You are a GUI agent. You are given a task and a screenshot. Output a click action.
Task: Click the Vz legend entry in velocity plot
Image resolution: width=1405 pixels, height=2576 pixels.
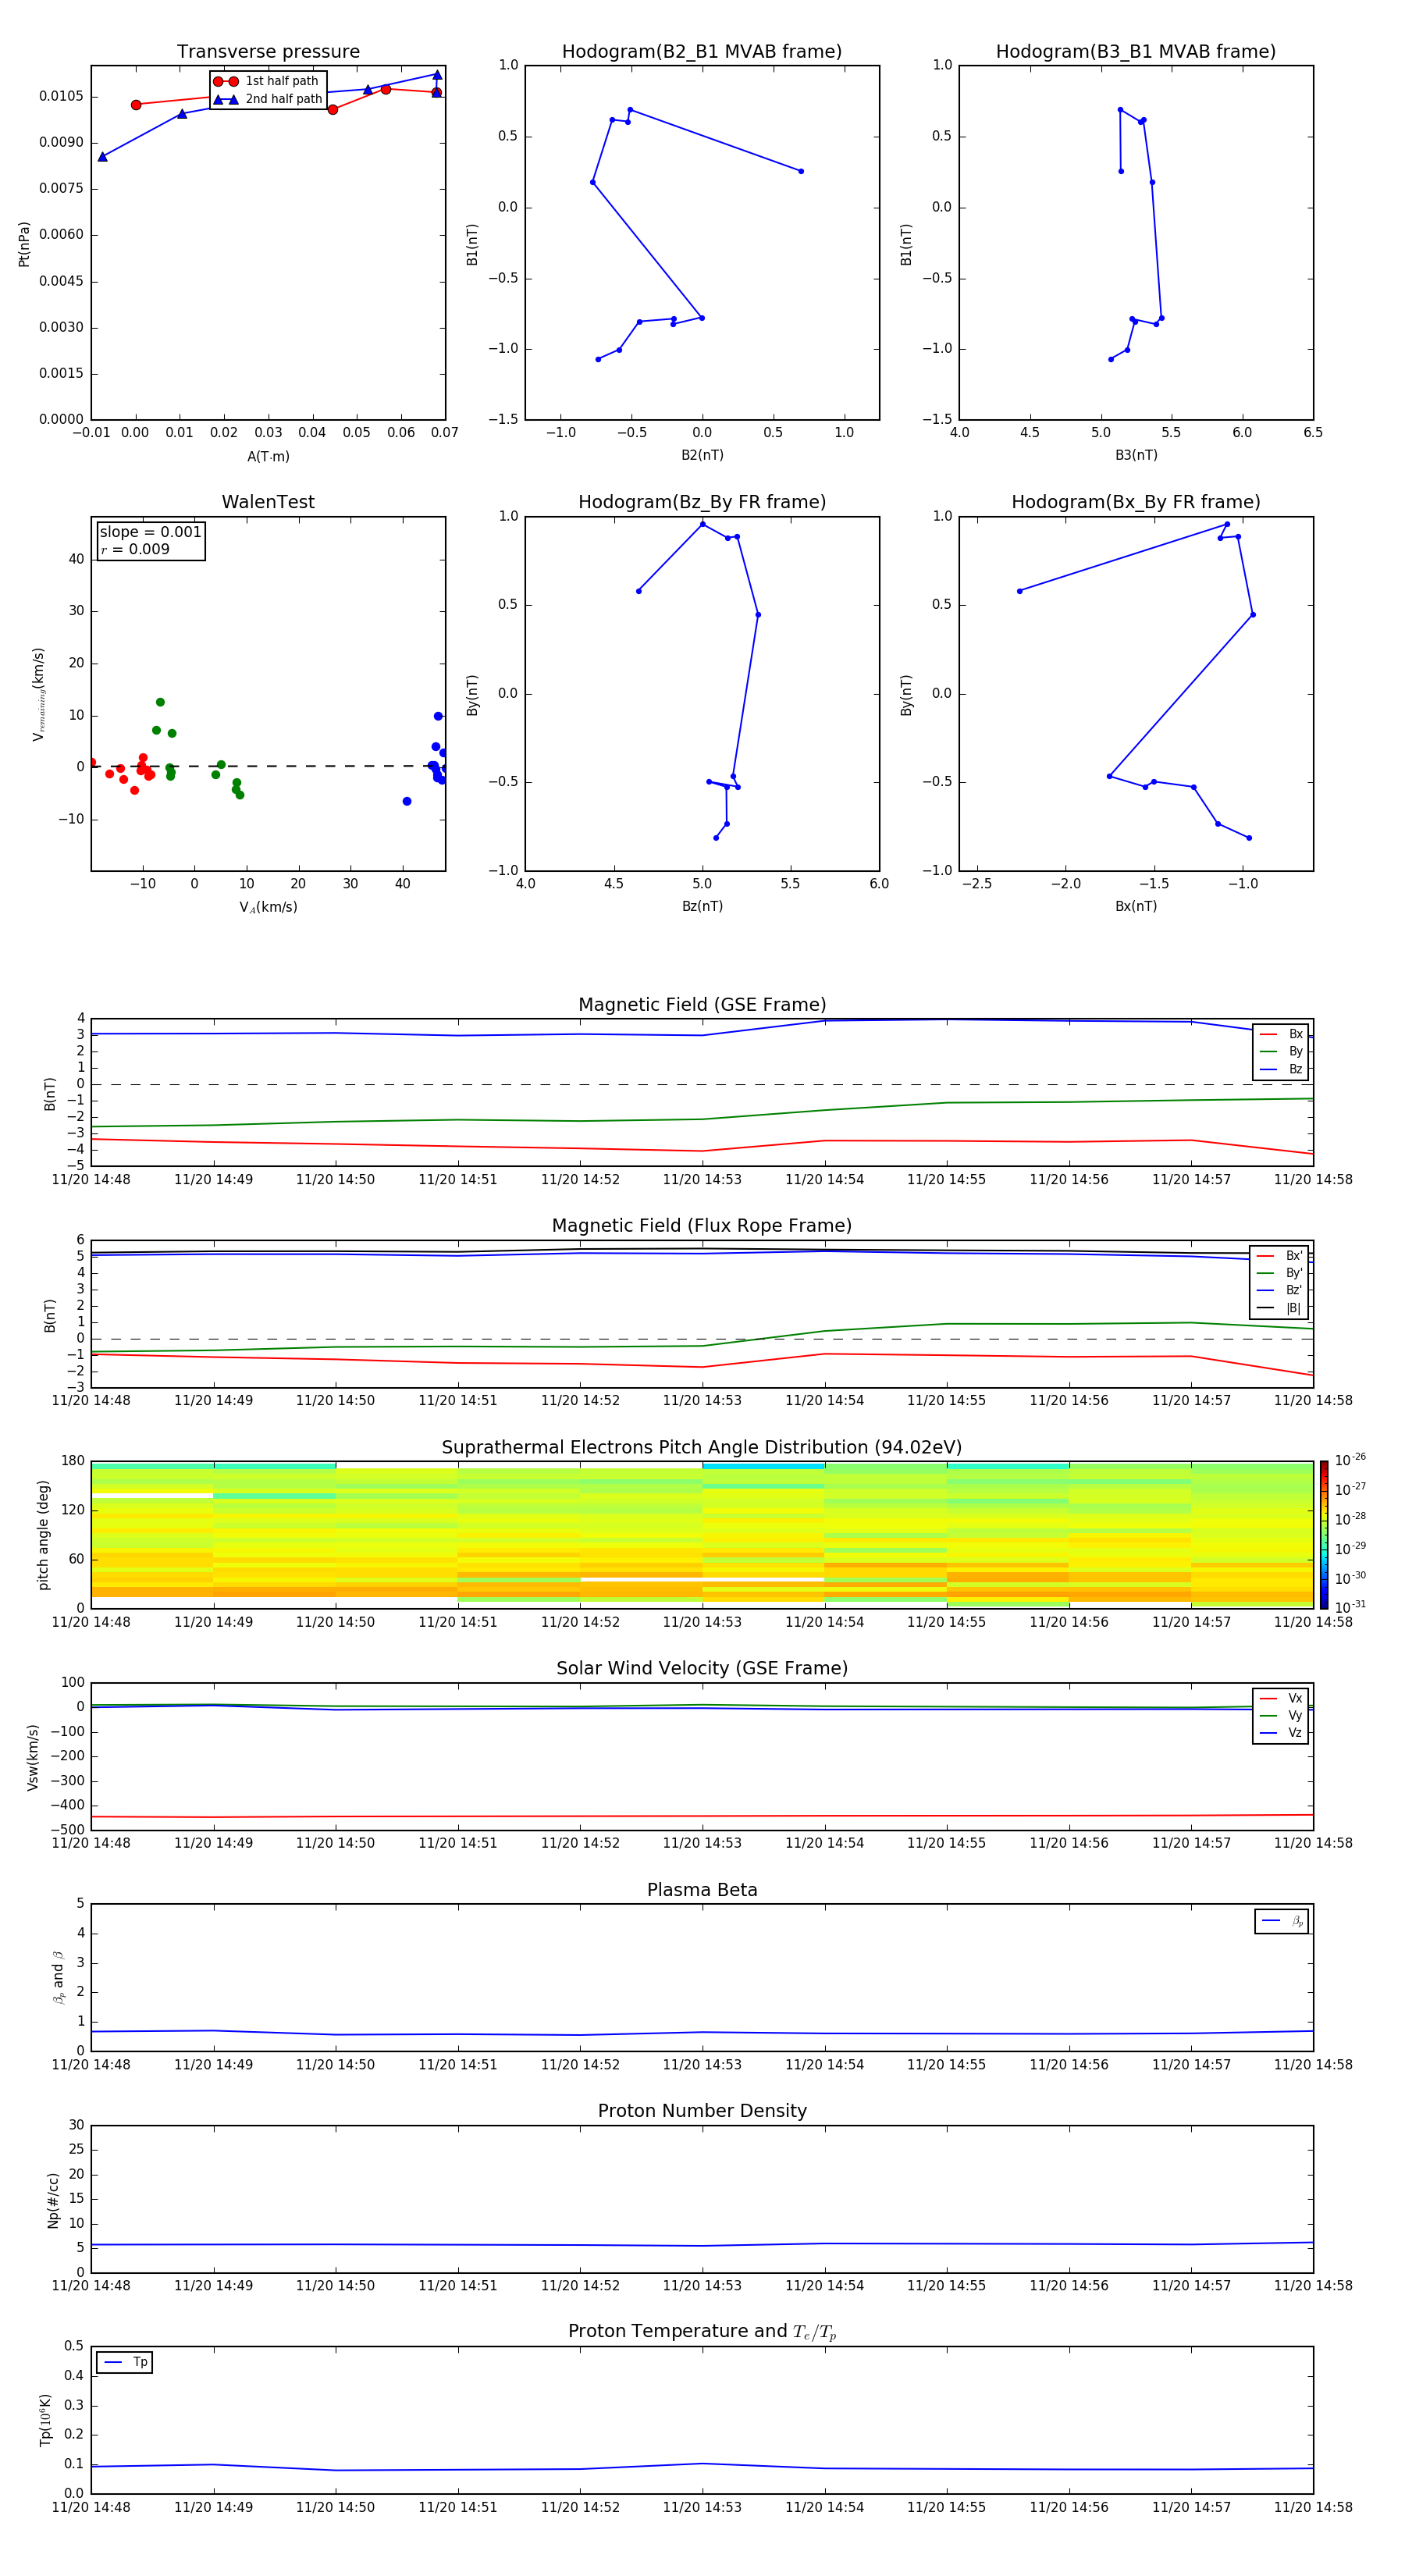[x=1281, y=1733]
